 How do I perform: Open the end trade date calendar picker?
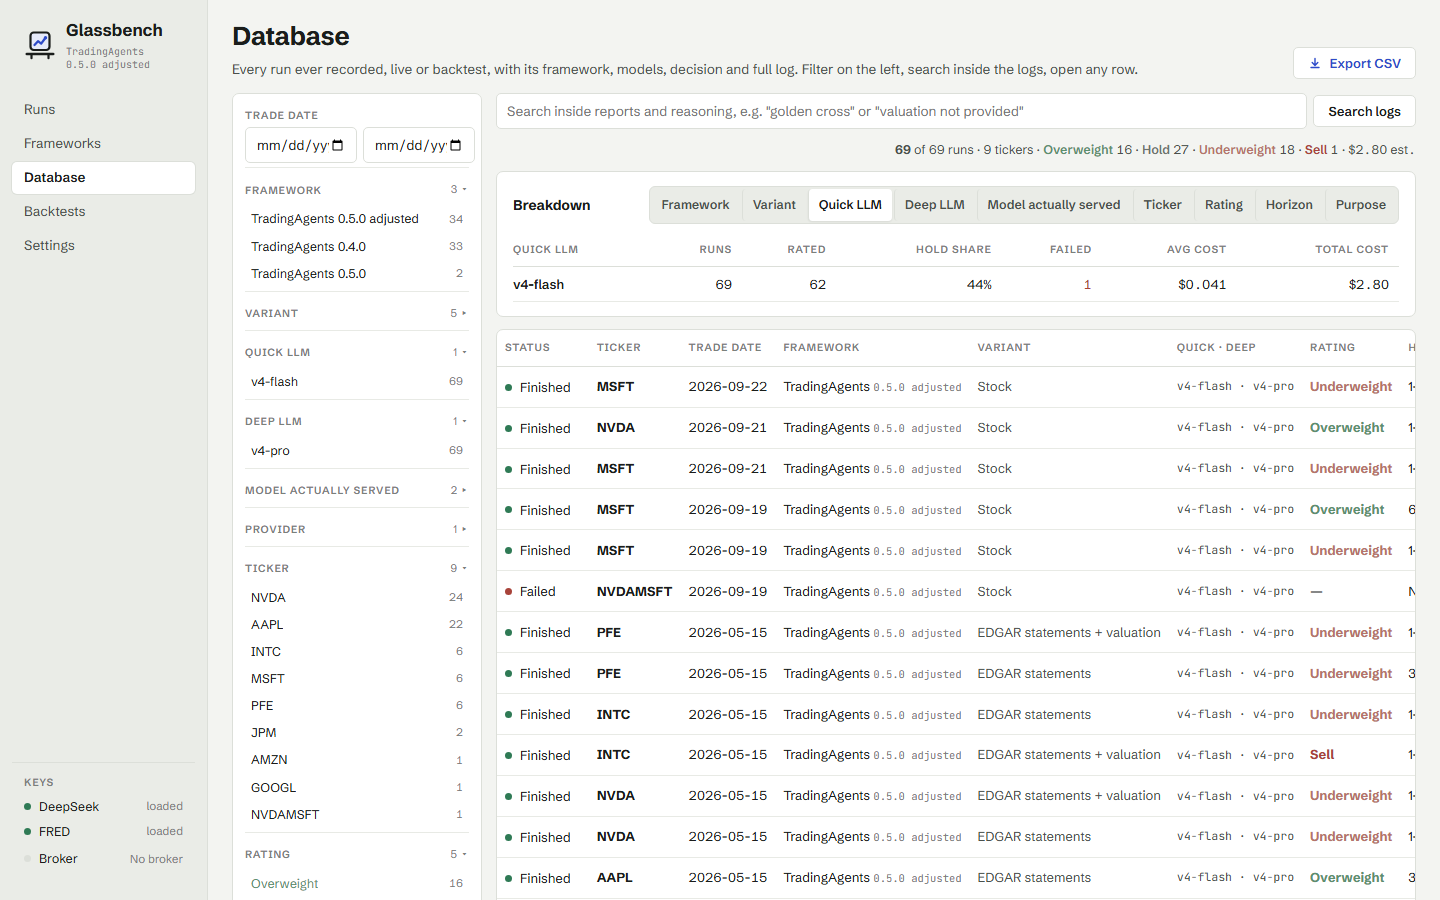[456, 146]
